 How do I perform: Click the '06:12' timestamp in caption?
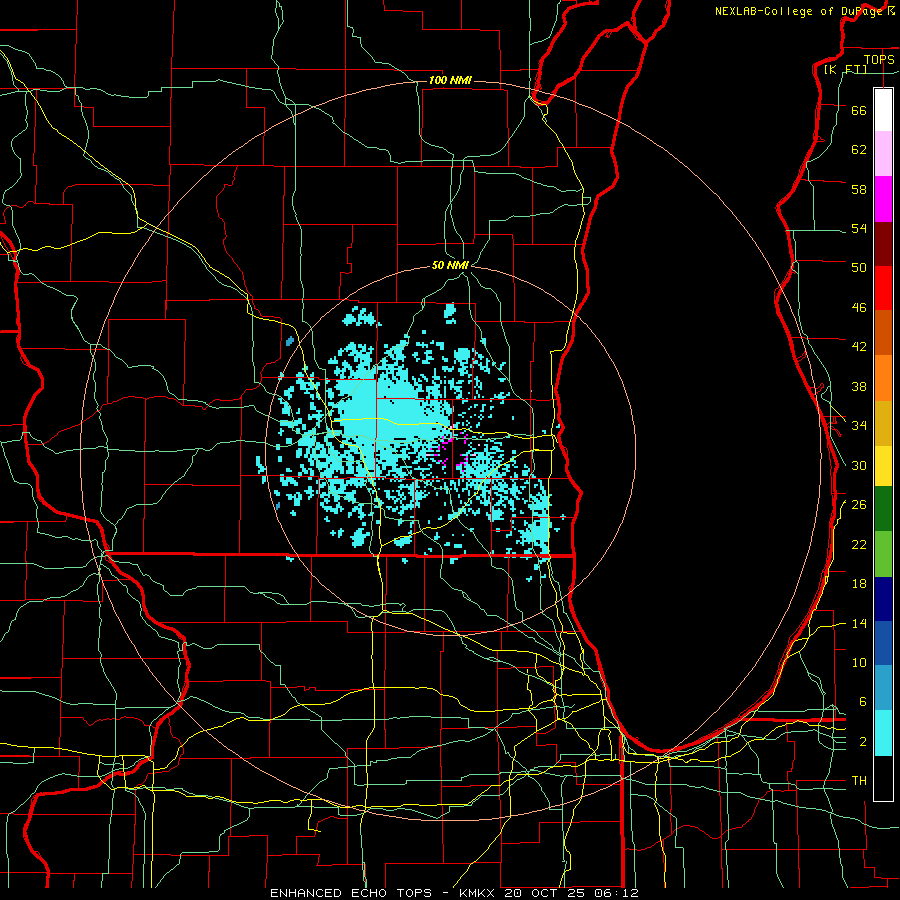tap(616, 893)
